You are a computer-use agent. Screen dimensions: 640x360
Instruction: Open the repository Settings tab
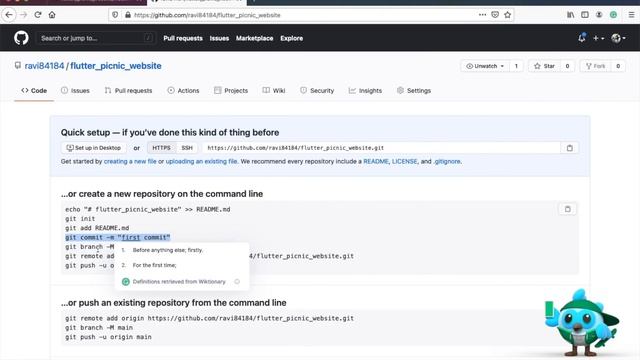(x=414, y=91)
